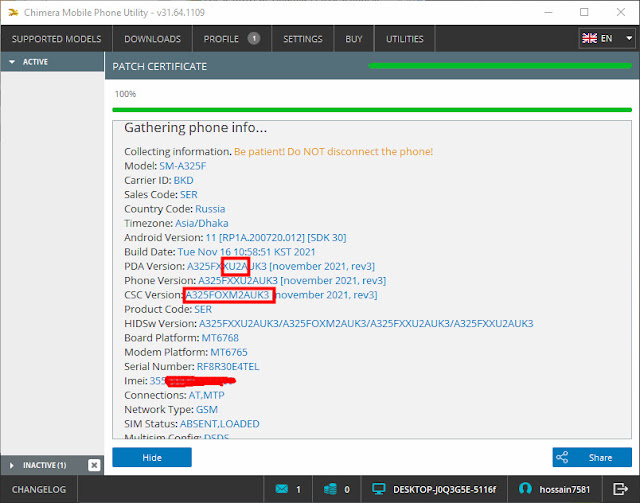Click the desktop computer icon

pos(378,489)
